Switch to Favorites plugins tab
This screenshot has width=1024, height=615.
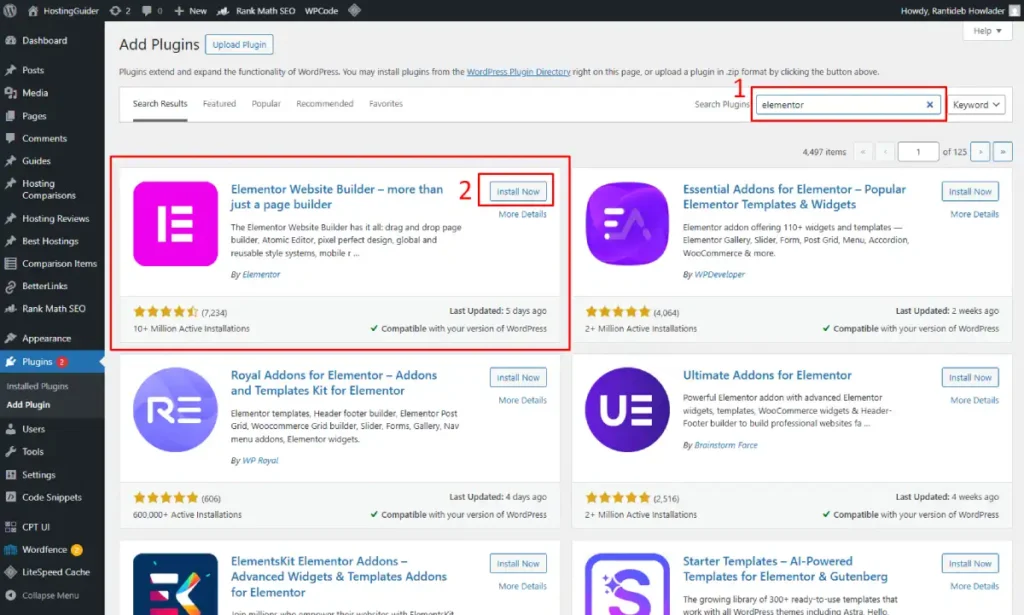point(386,104)
